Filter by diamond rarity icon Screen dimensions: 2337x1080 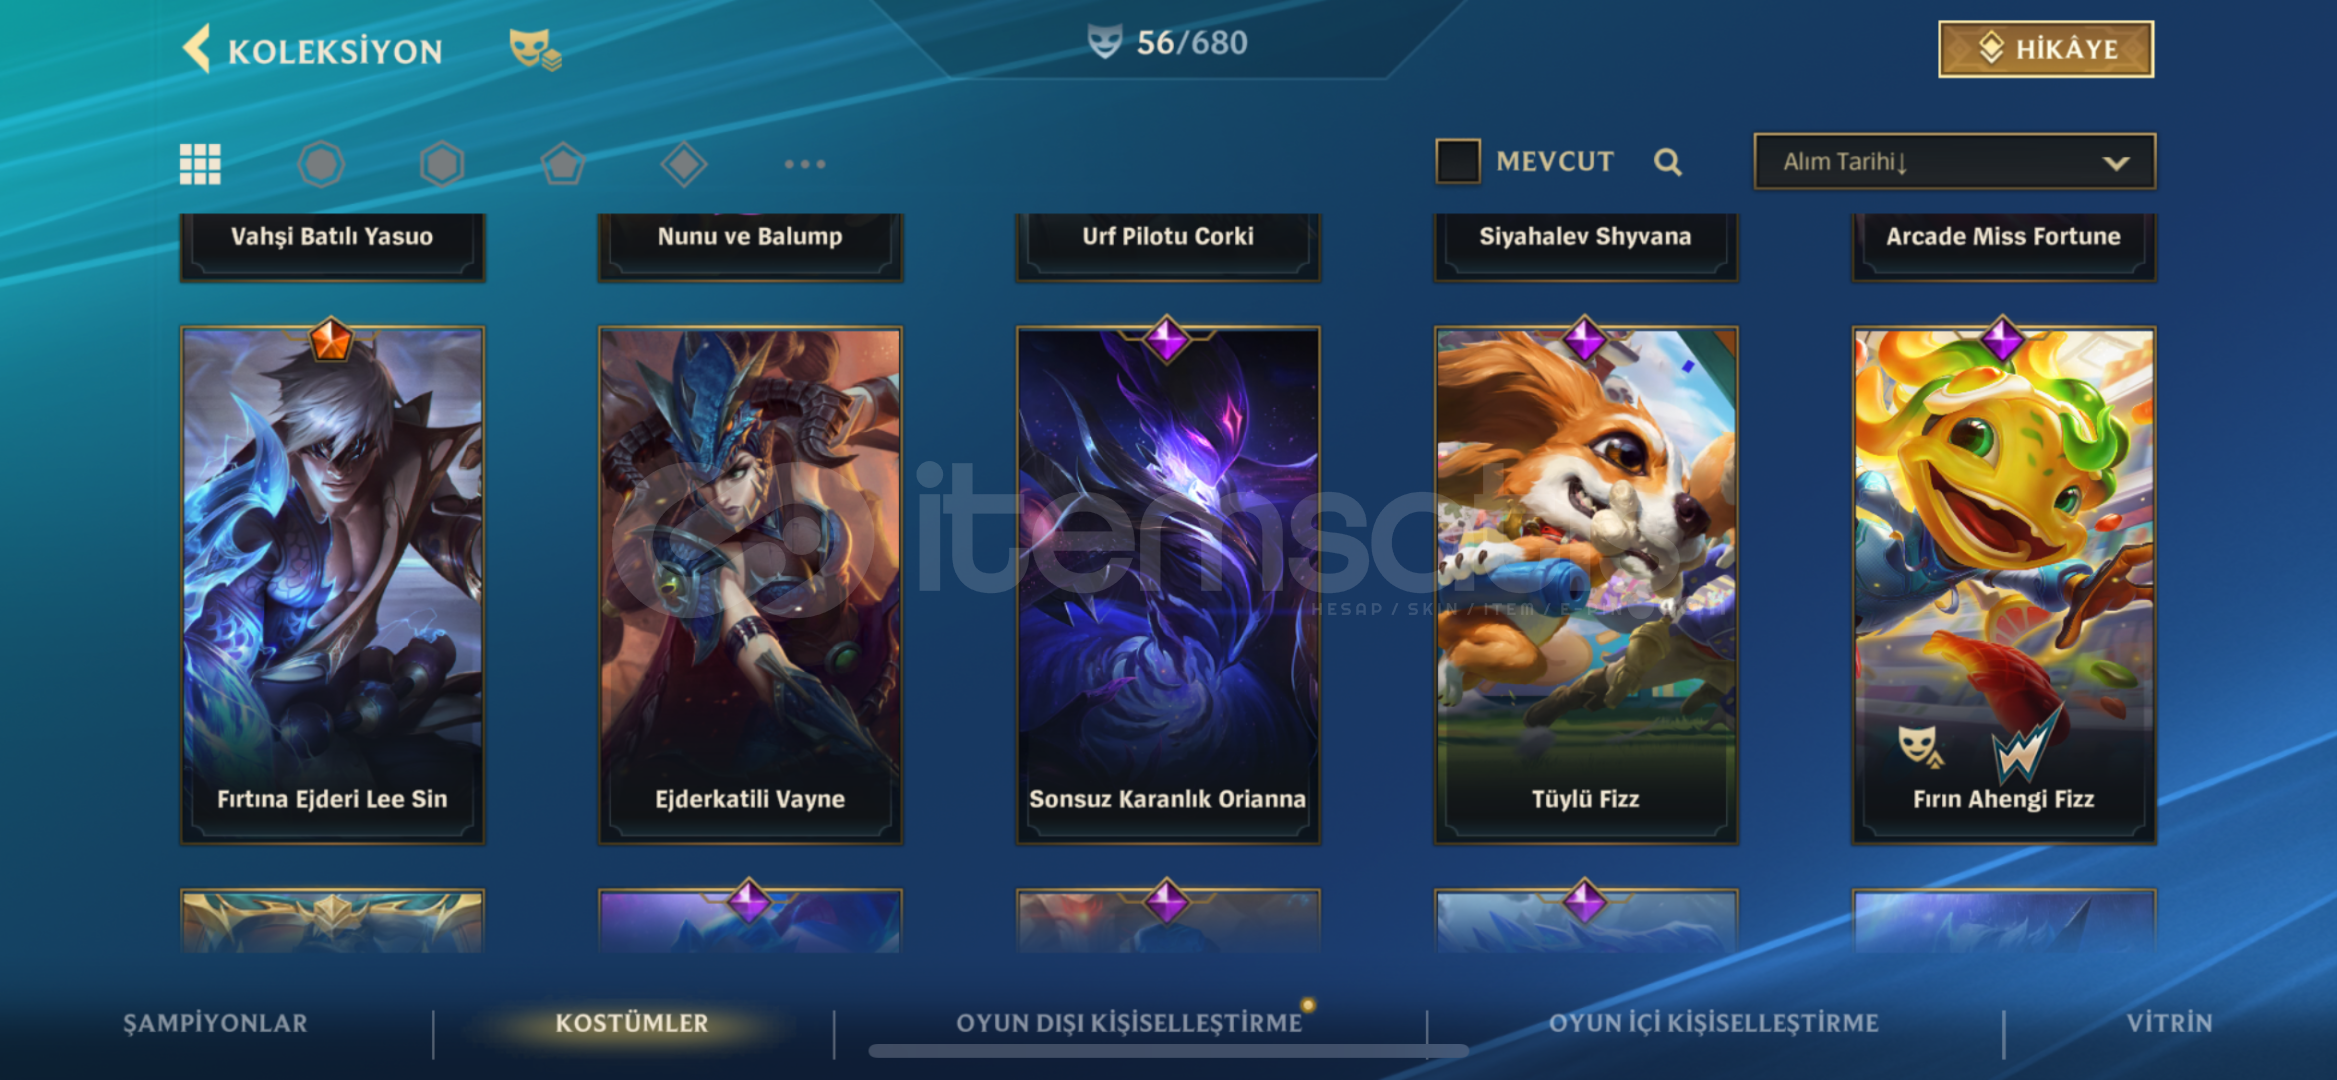coord(684,164)
